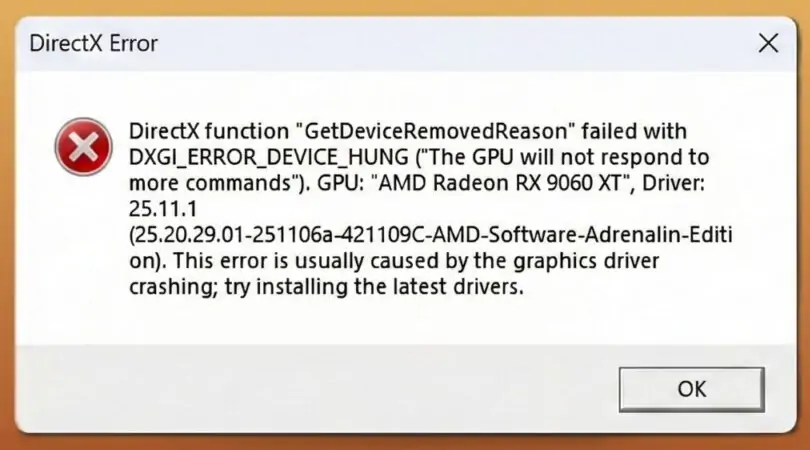
Task: Click "This error is usually caused" sentence
Action: pos(300,262)
